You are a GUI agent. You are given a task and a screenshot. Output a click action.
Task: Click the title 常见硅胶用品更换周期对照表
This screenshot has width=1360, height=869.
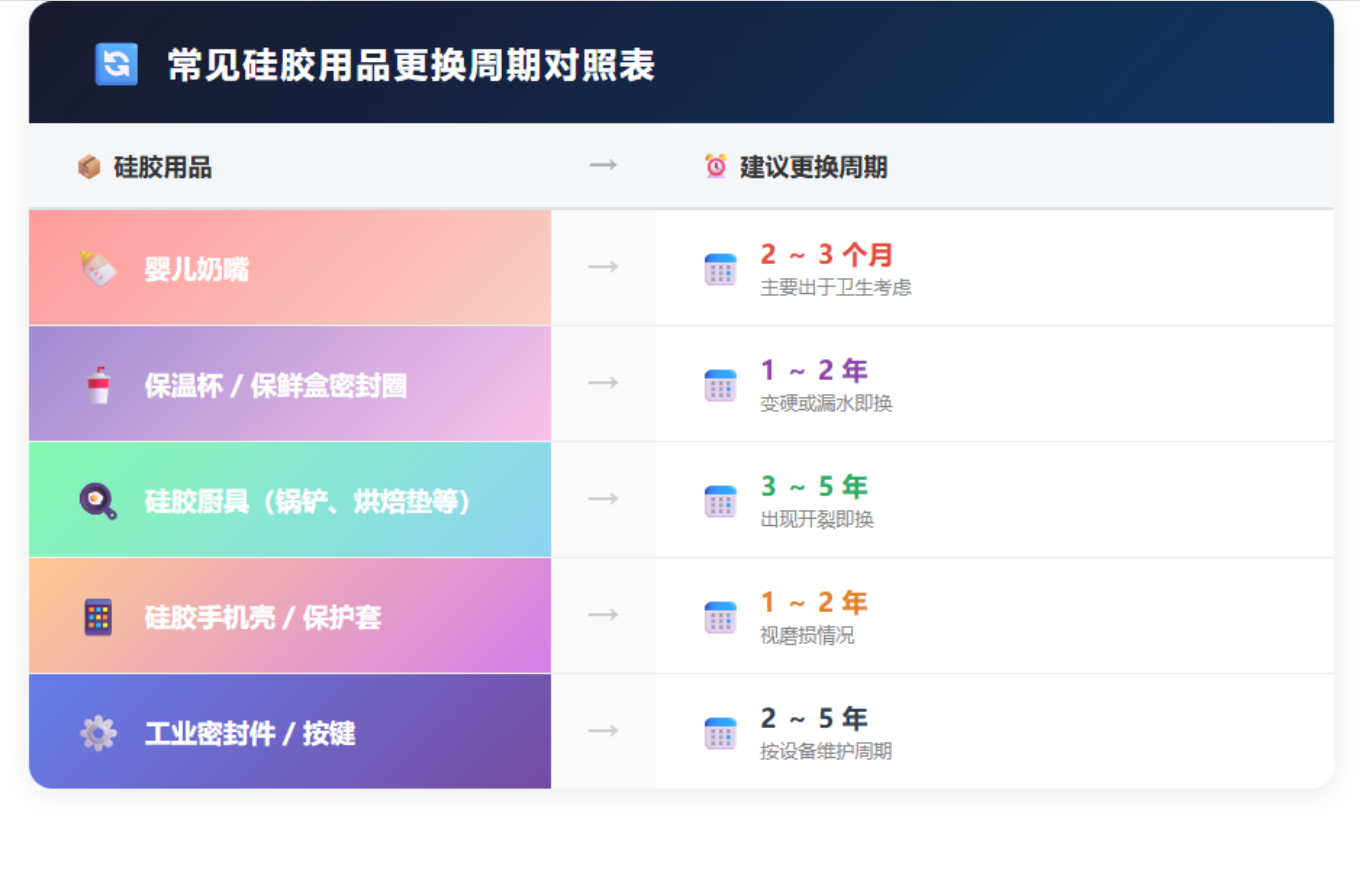tap(411, 65)
